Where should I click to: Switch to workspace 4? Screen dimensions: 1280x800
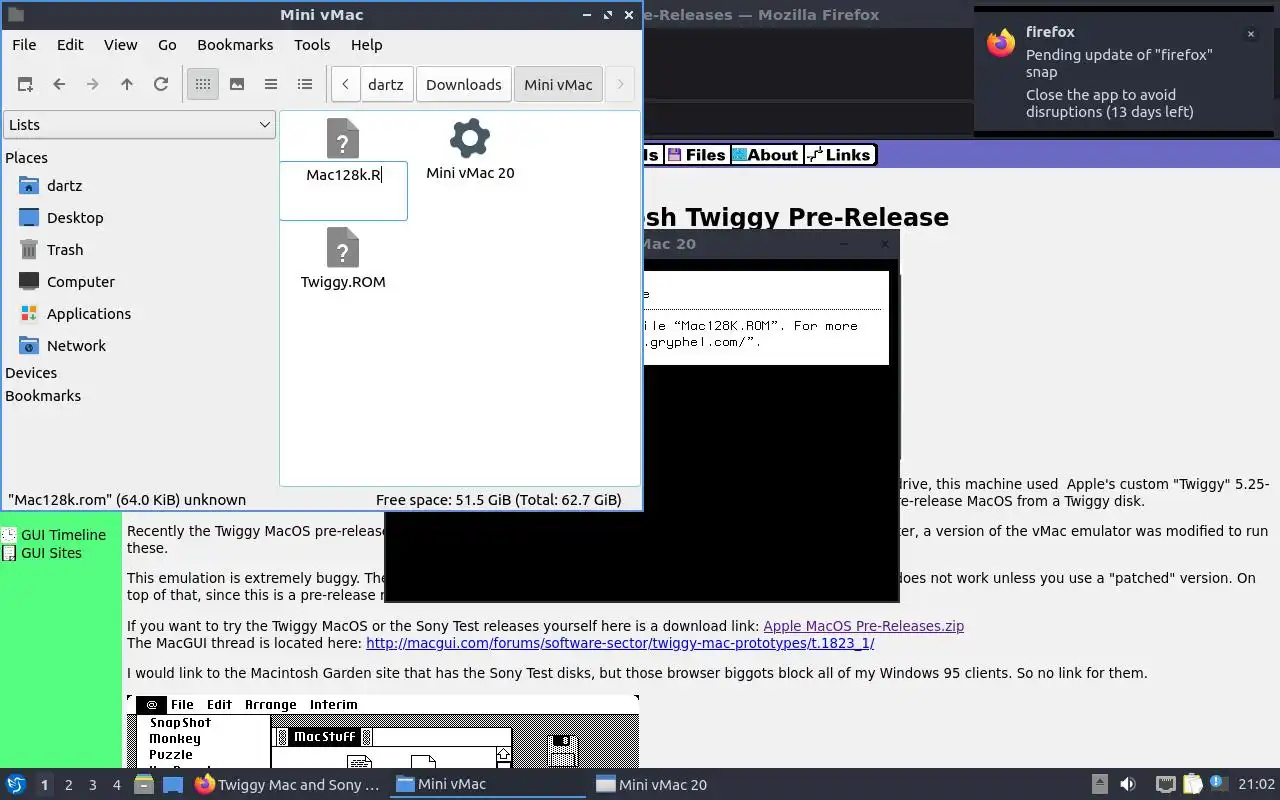(x=116, y=785)
